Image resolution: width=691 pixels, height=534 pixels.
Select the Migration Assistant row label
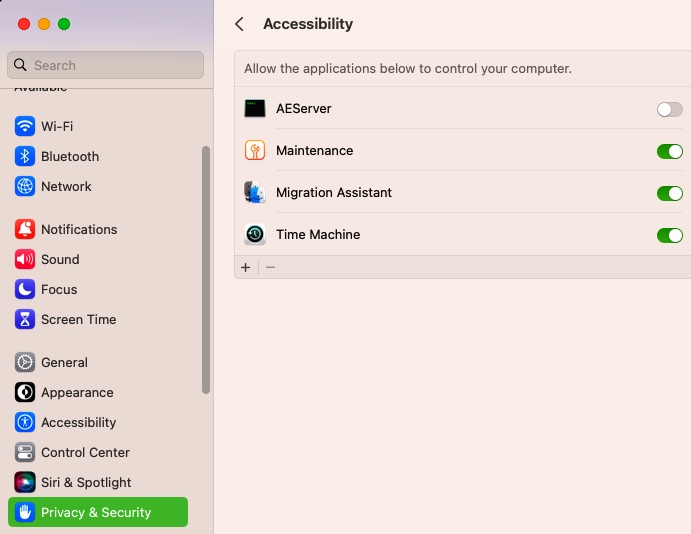[334, 193]
